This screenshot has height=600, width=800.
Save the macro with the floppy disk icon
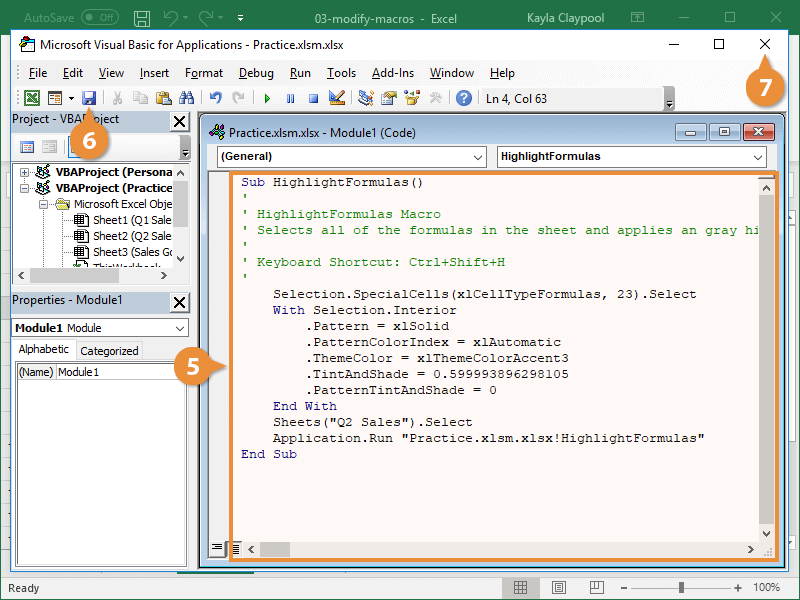pos(88,98)
